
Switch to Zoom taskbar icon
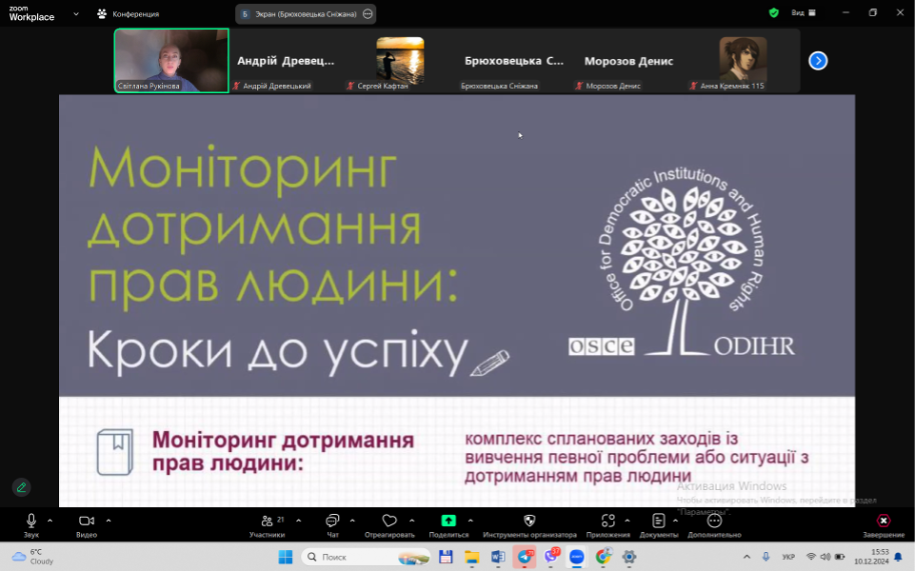577,557
